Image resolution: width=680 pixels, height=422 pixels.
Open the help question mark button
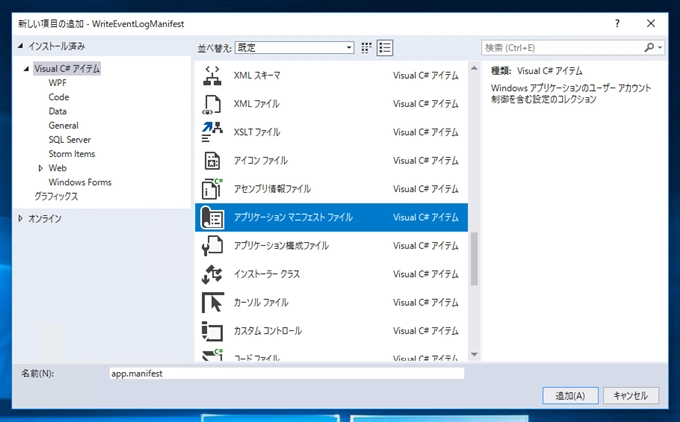[x=617, y=23]
